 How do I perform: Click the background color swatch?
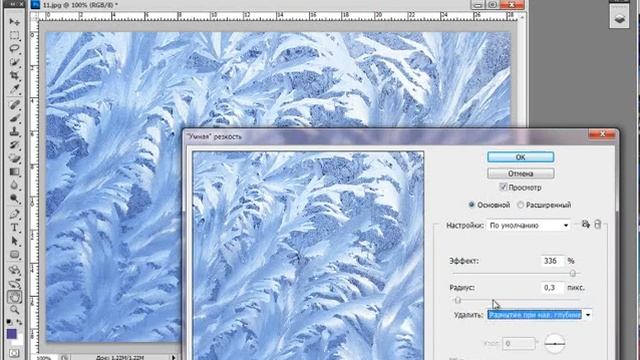pos(18,340)
